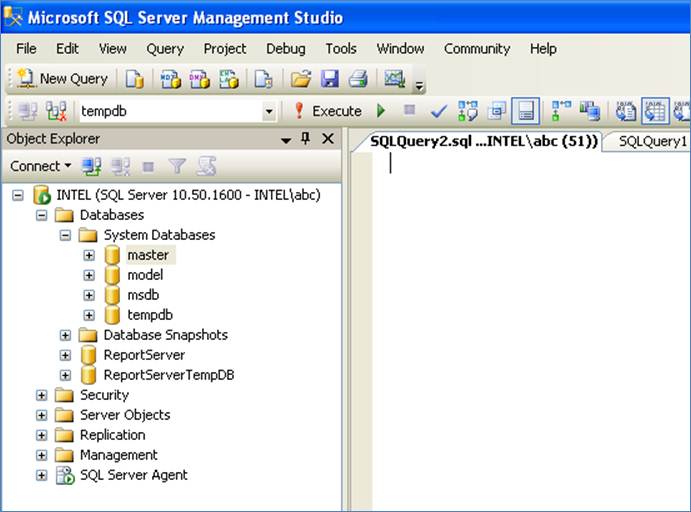Open the tempdb database dropdown

tap(268, 111)
